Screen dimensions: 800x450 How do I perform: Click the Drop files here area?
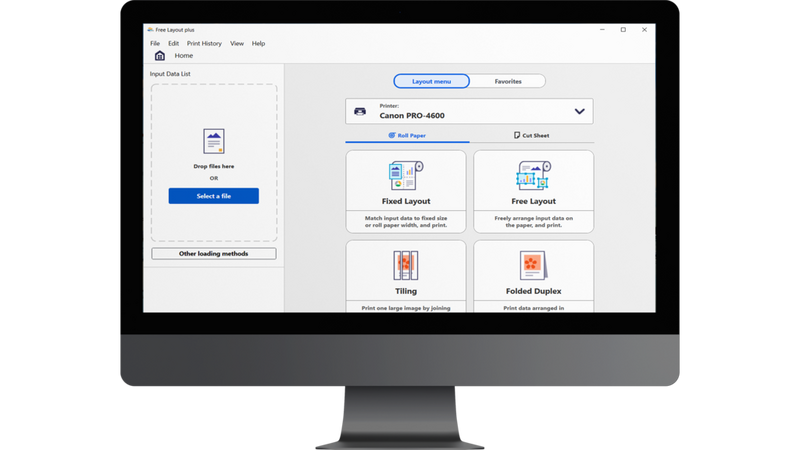213,166
